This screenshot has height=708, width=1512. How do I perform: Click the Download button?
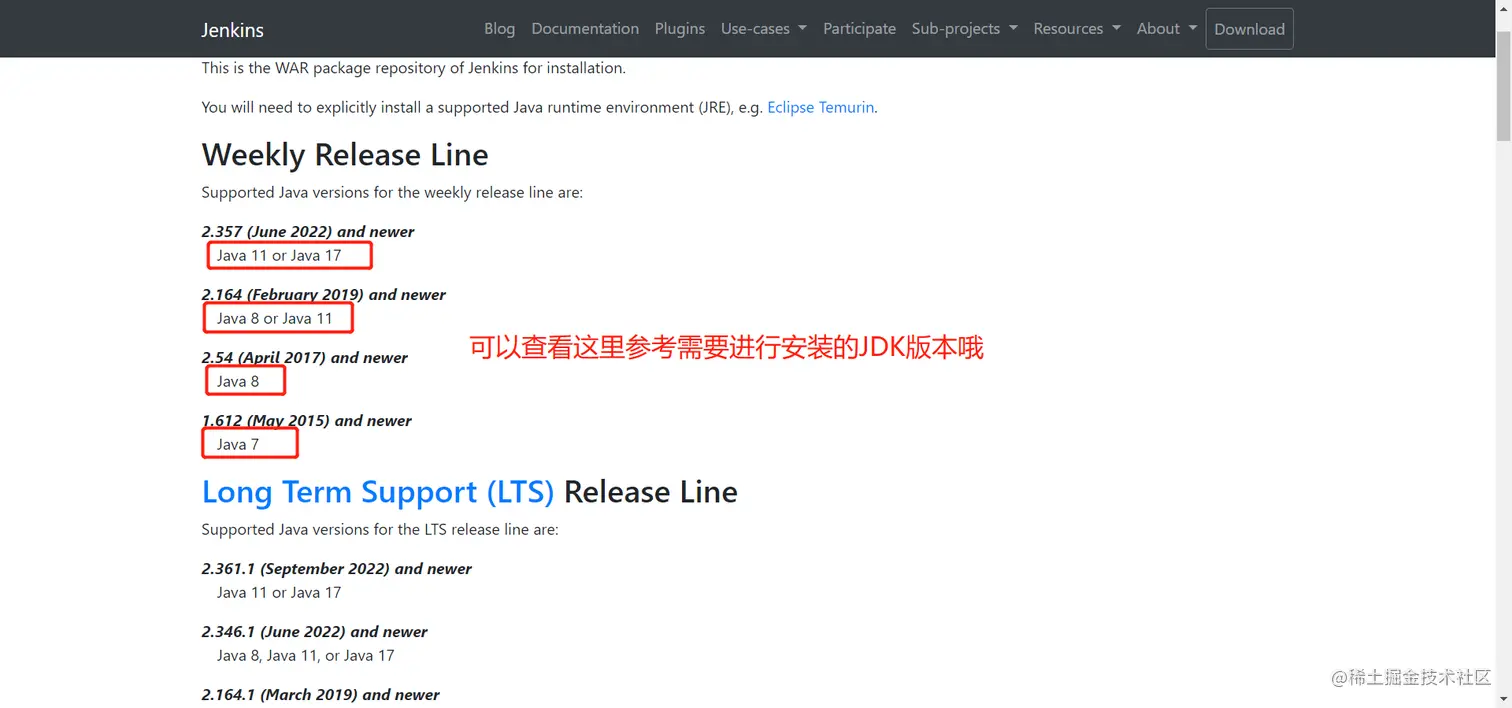(1249, 29)
